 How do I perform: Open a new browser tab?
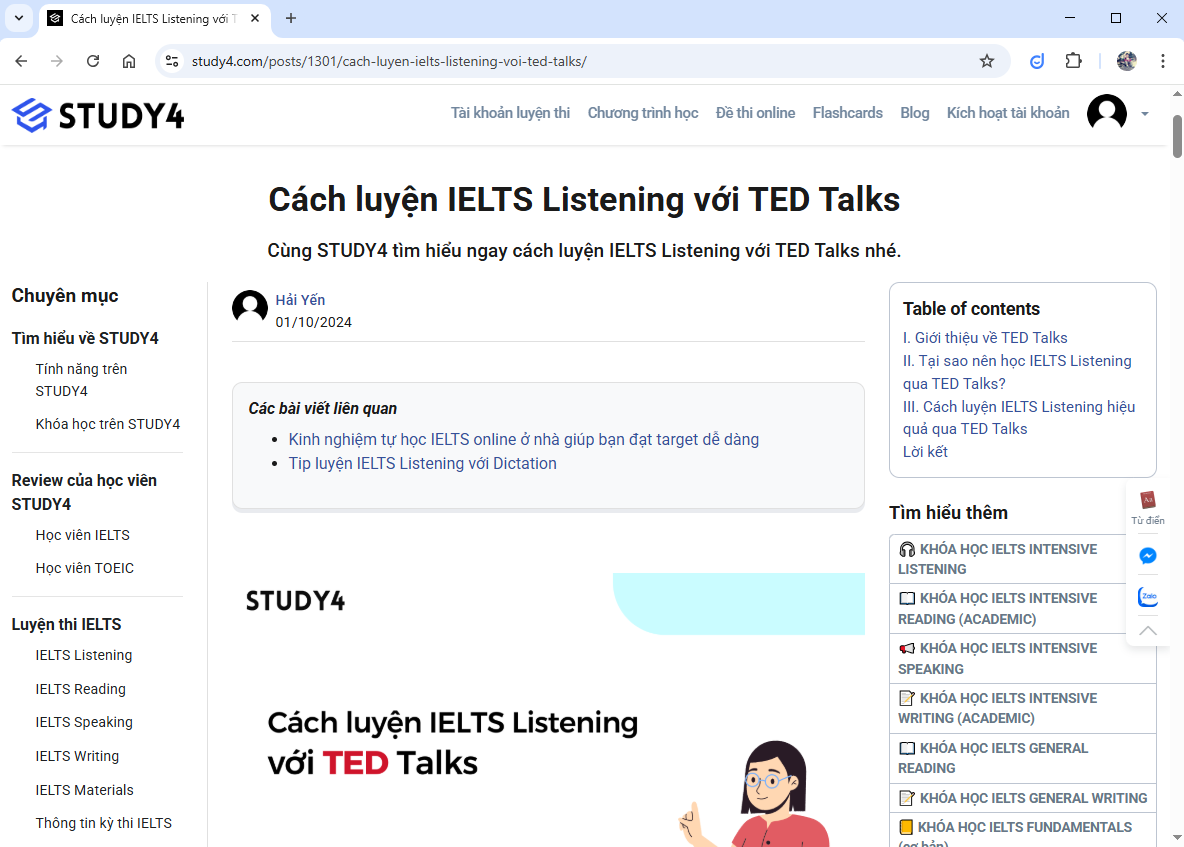coord(291,18)
